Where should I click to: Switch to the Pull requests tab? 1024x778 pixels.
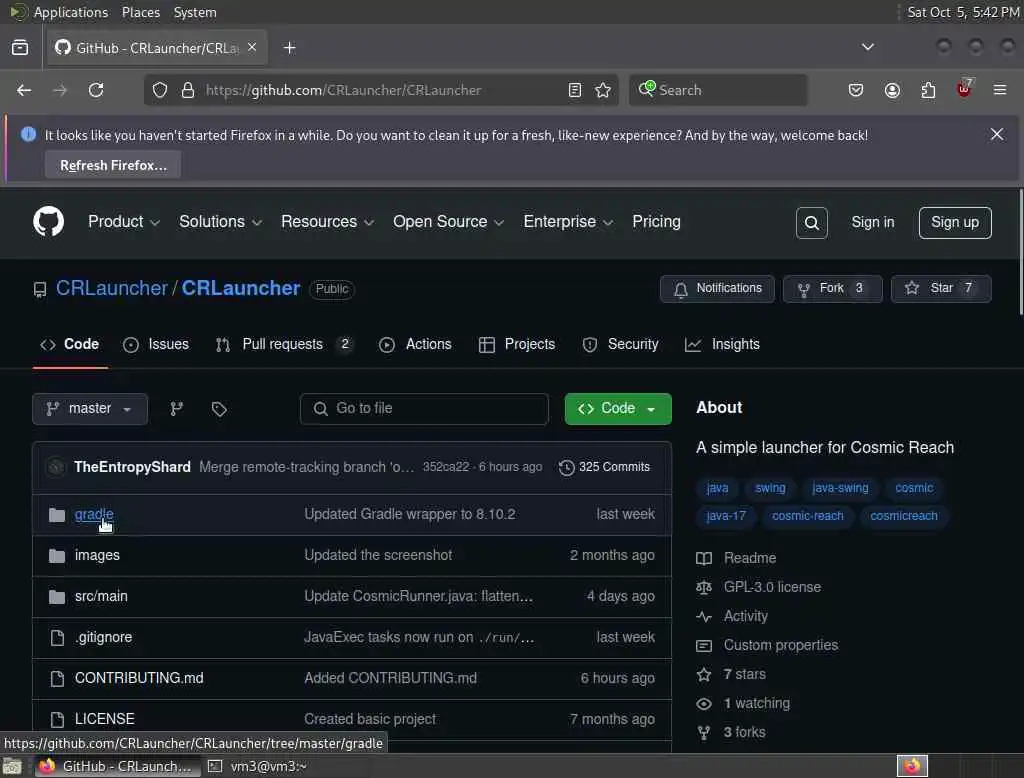(x=284, y=344)
